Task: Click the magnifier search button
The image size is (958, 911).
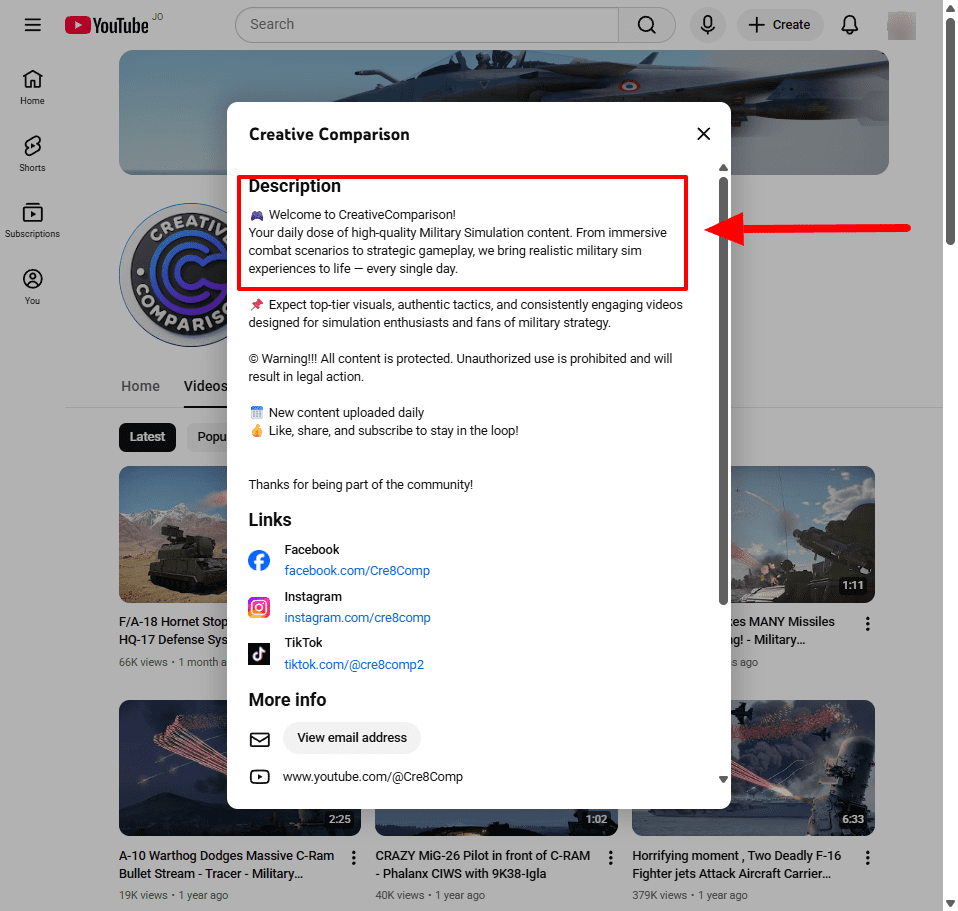Action: click(x=646, y=25)
